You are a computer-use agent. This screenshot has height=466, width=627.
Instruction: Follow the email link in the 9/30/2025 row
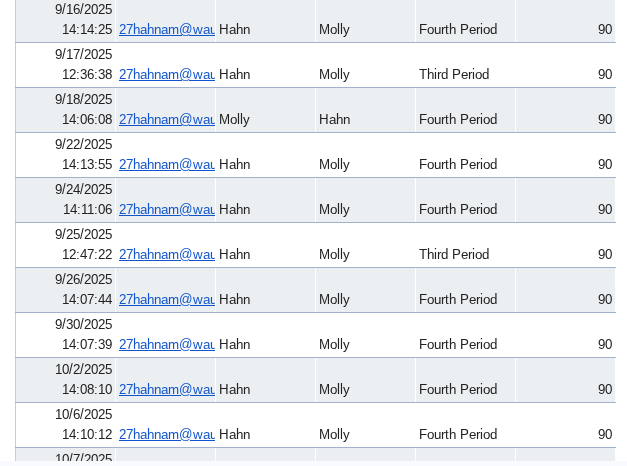pos(166,345)
